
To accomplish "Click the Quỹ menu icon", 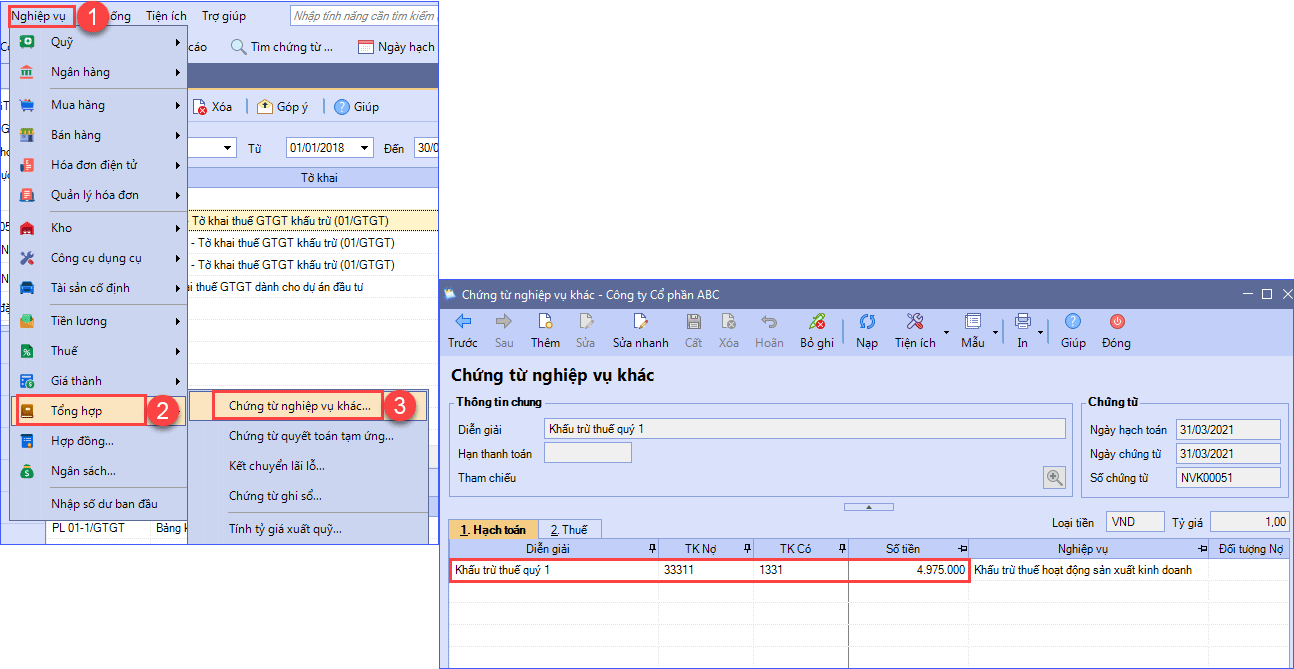I will coord(28,42).
